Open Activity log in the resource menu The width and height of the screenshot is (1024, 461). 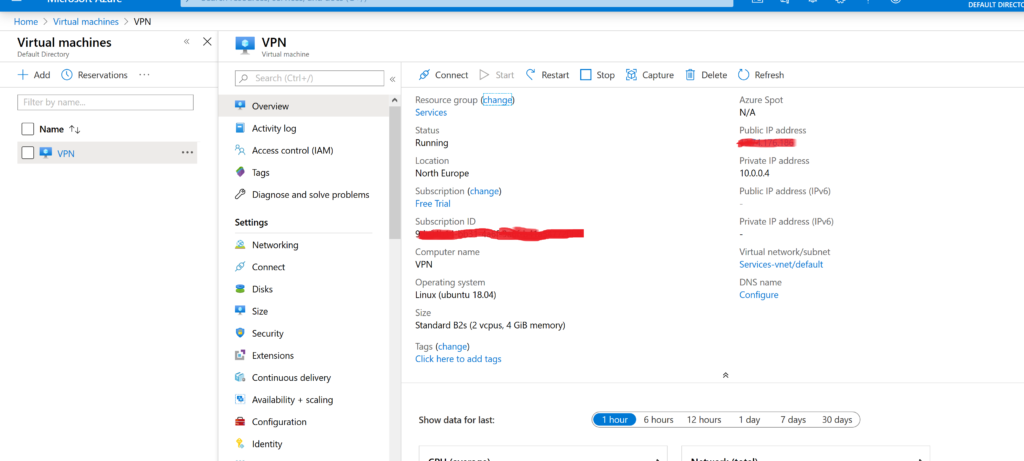[x=274, y=128]
